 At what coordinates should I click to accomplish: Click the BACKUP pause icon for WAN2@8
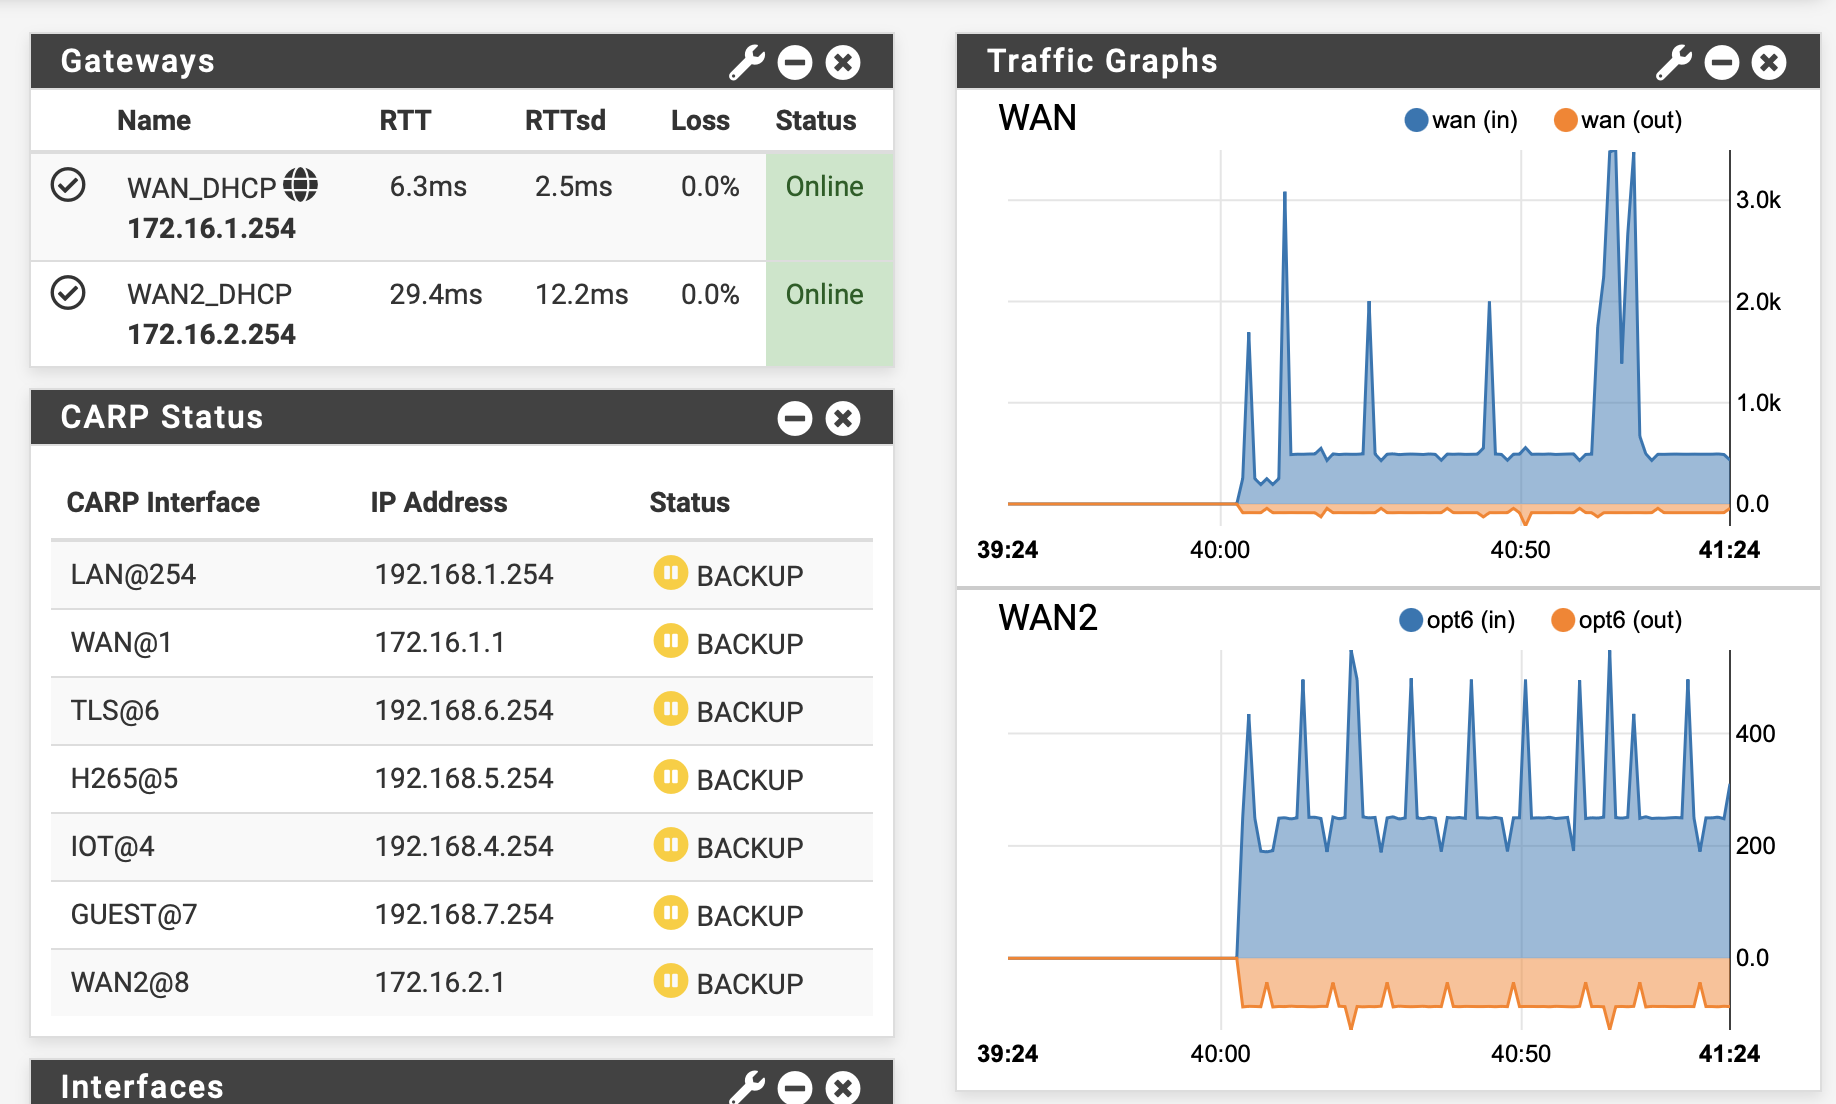point(671,982)
